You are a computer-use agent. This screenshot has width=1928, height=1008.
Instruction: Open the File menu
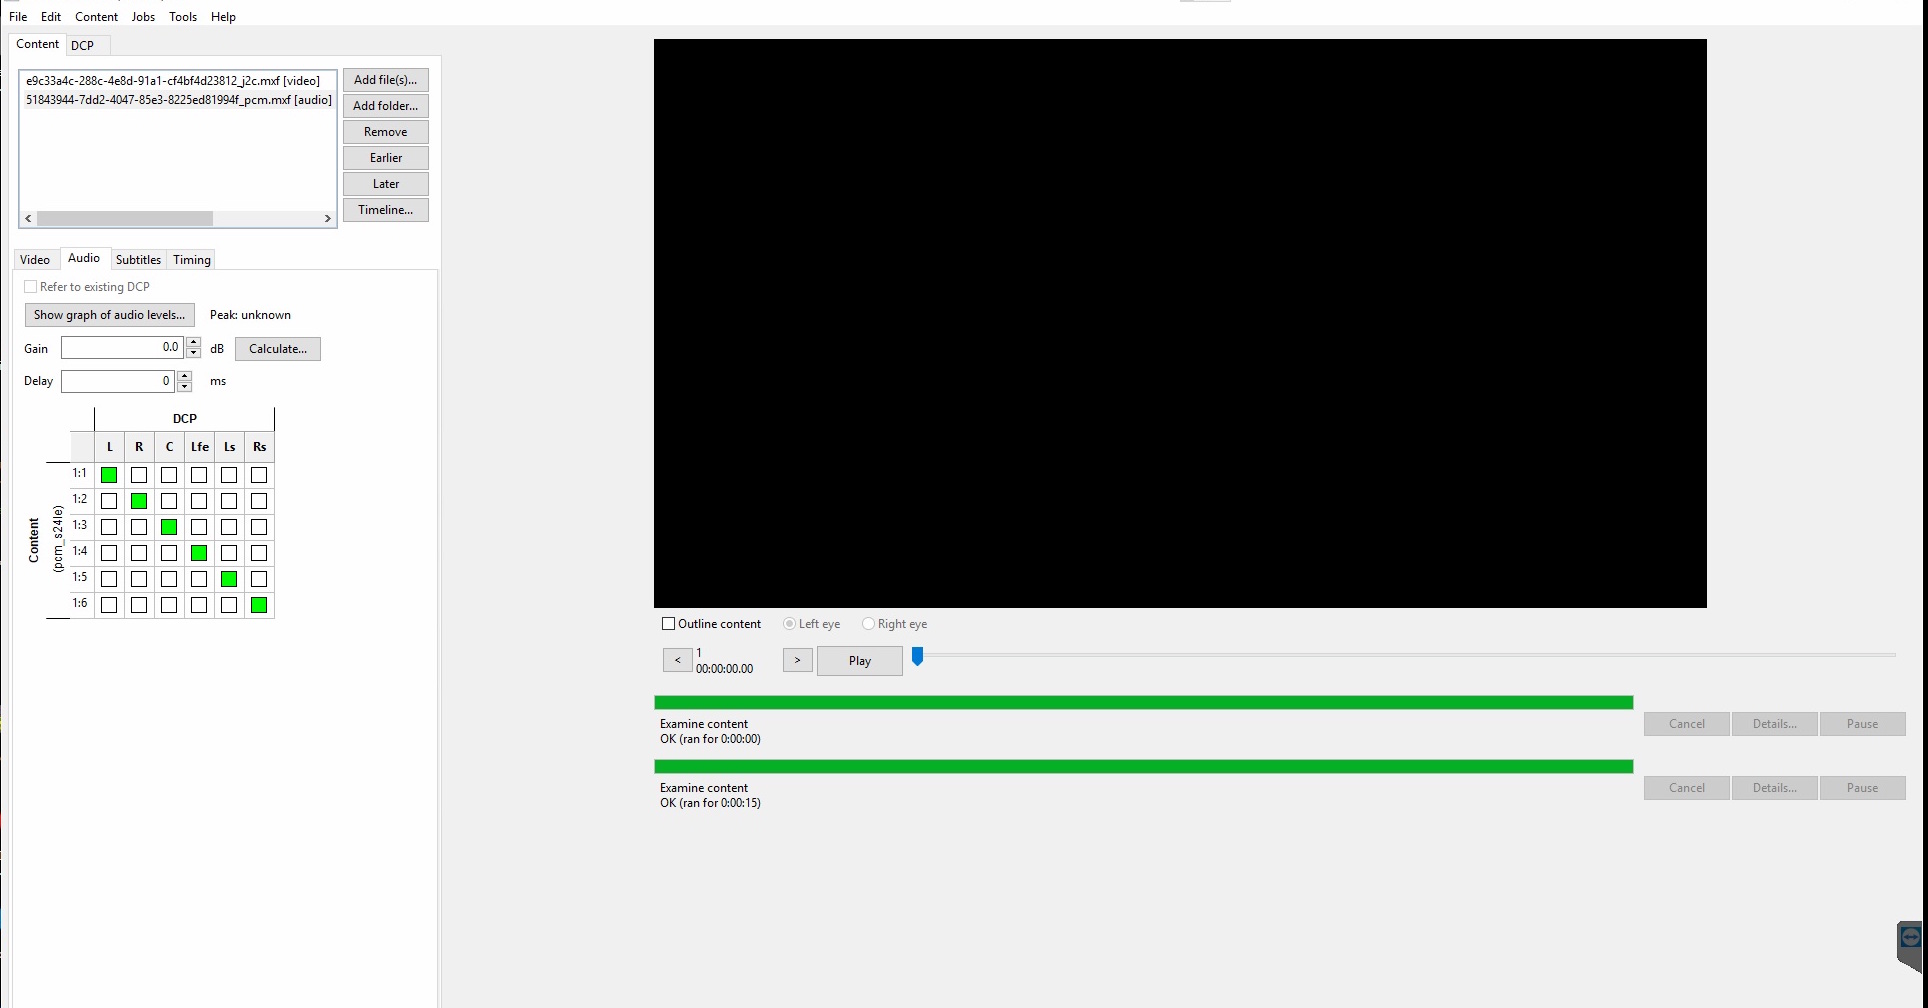18,17
